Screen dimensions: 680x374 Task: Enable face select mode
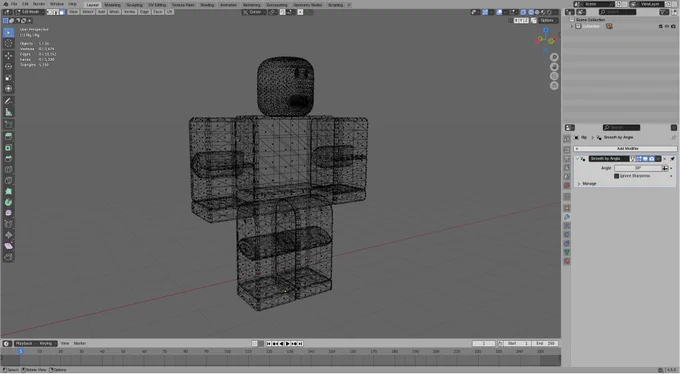click(x=62, y=12)
